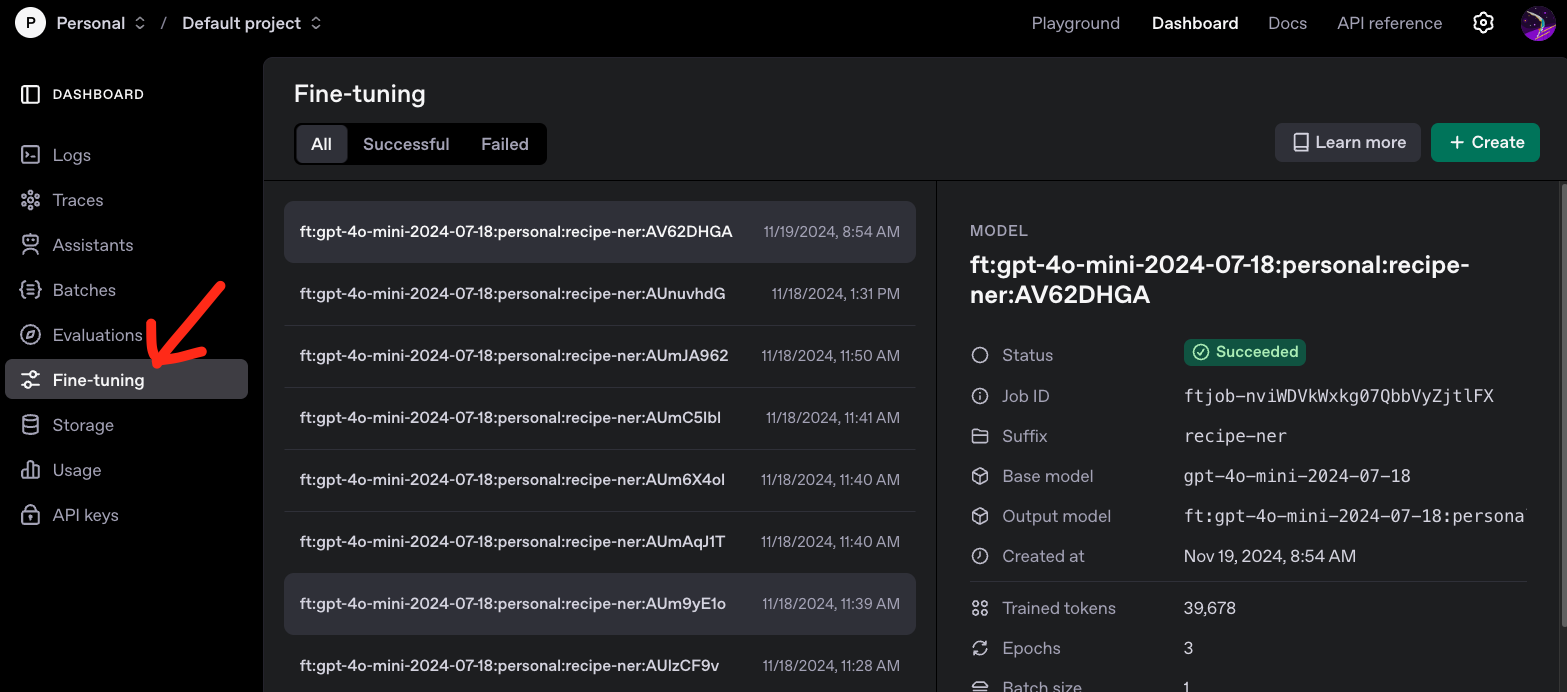
Task: Click the Succeeded status badge
Action: pyautogui.click(x=1245, y=352)
